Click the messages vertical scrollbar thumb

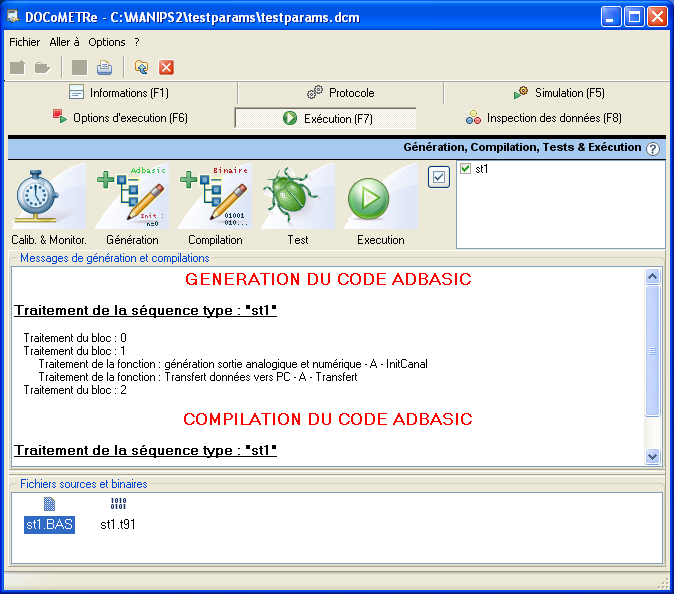653,351
